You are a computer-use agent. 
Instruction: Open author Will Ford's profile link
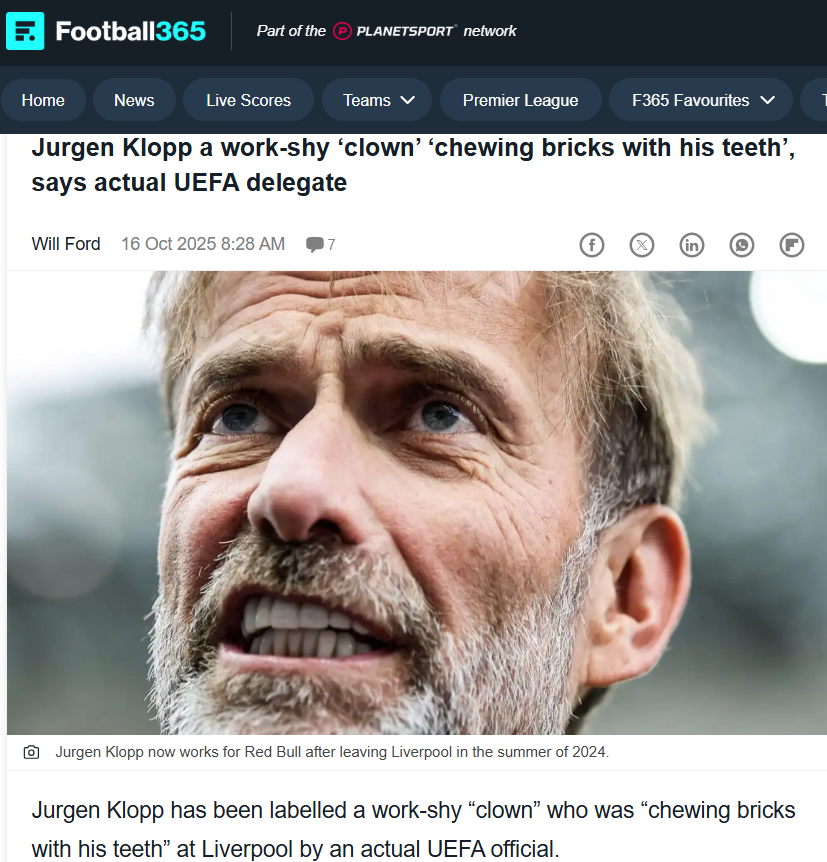click(66, 244)
